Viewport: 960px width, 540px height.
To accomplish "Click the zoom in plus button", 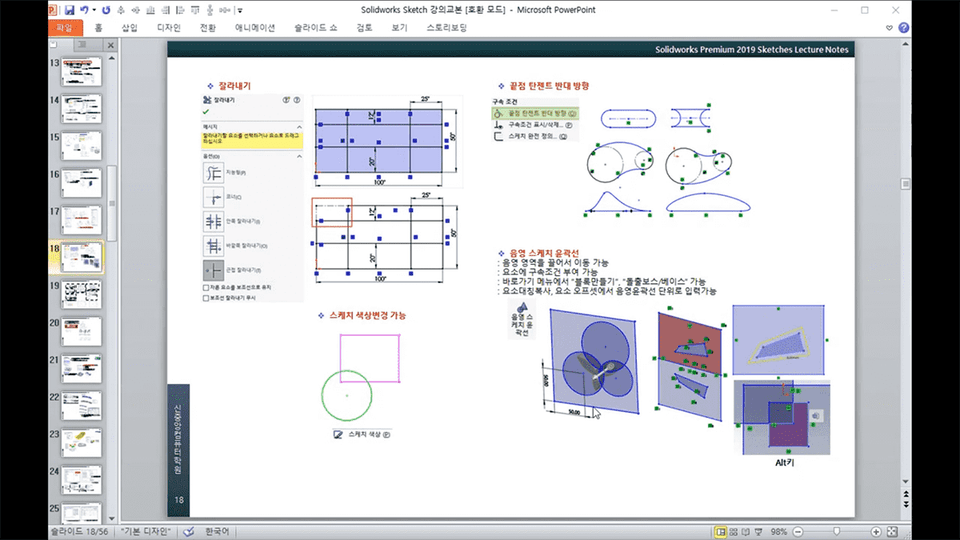I will (x=876, y=532).
